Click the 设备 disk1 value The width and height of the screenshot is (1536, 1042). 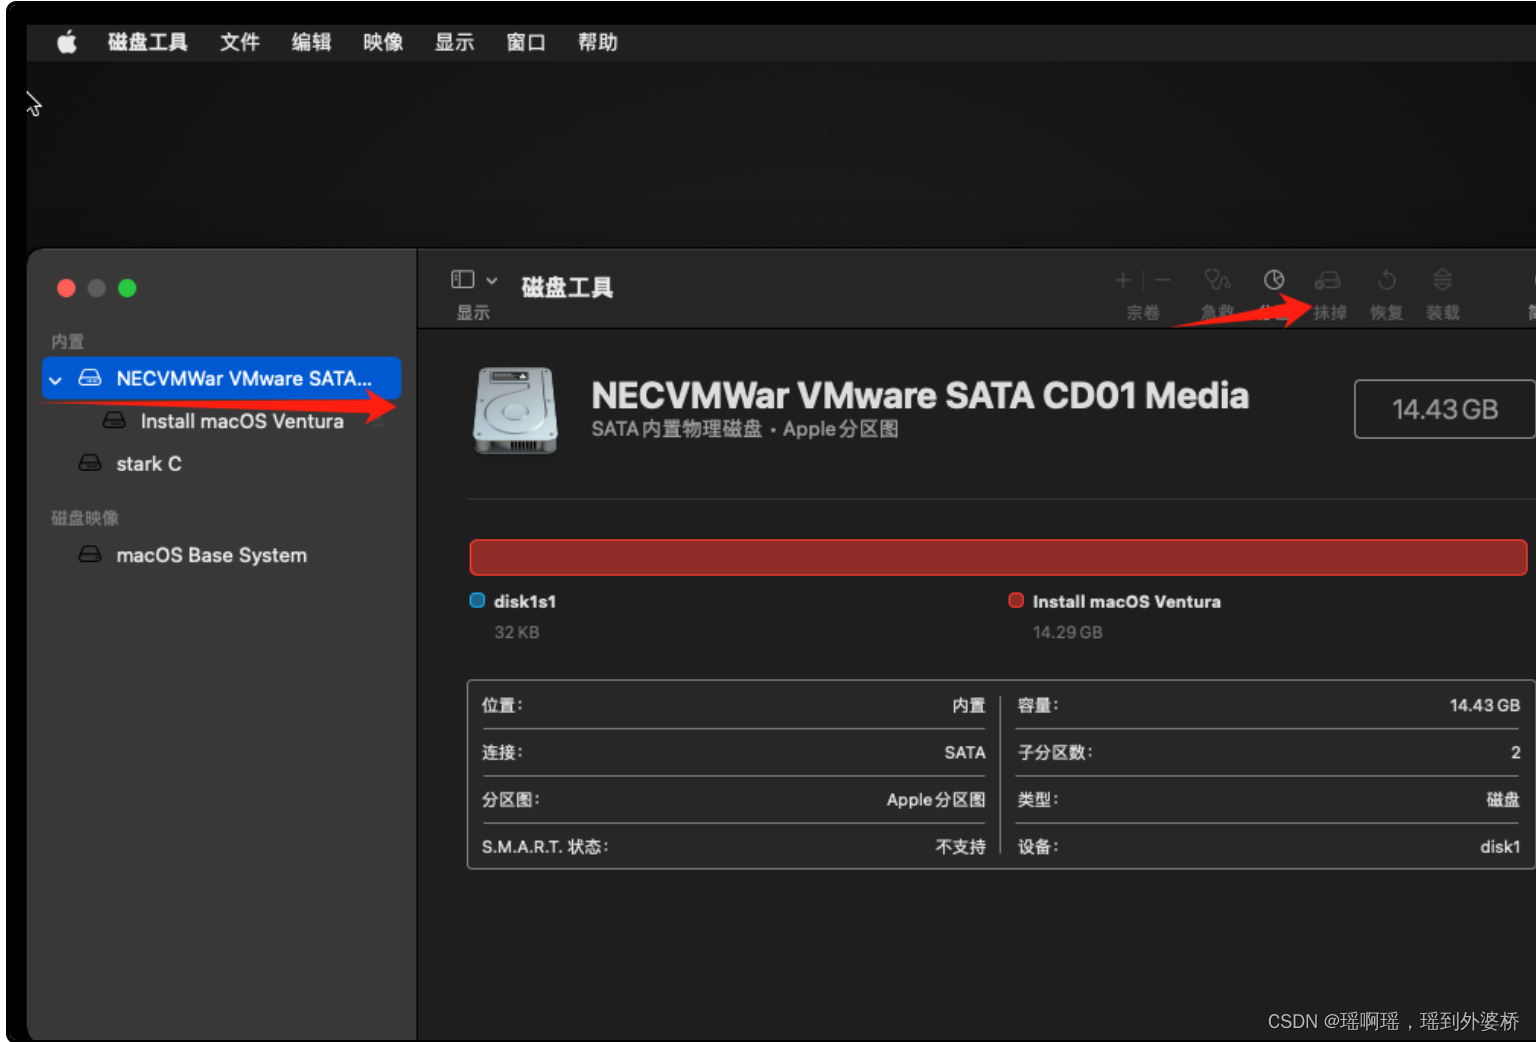pyautogui.click(x=1499, y=847)
